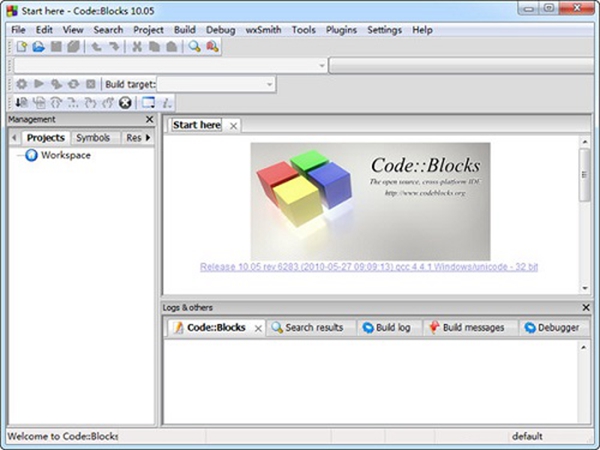Switch to the Build log tab
The height and width of the screenshot is (450, 600).
click(x=387, y=328)
